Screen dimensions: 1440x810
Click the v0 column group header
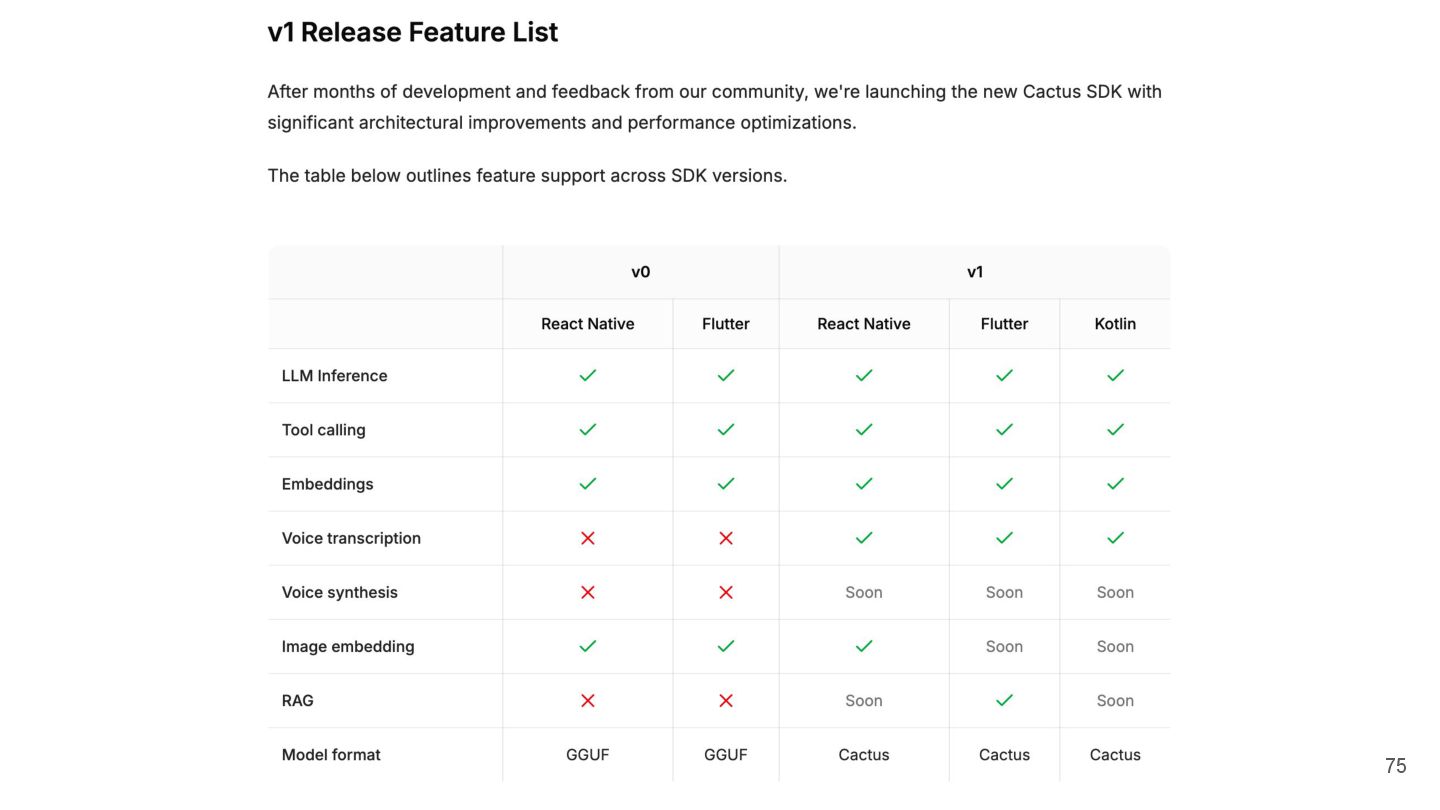(640, 272)
